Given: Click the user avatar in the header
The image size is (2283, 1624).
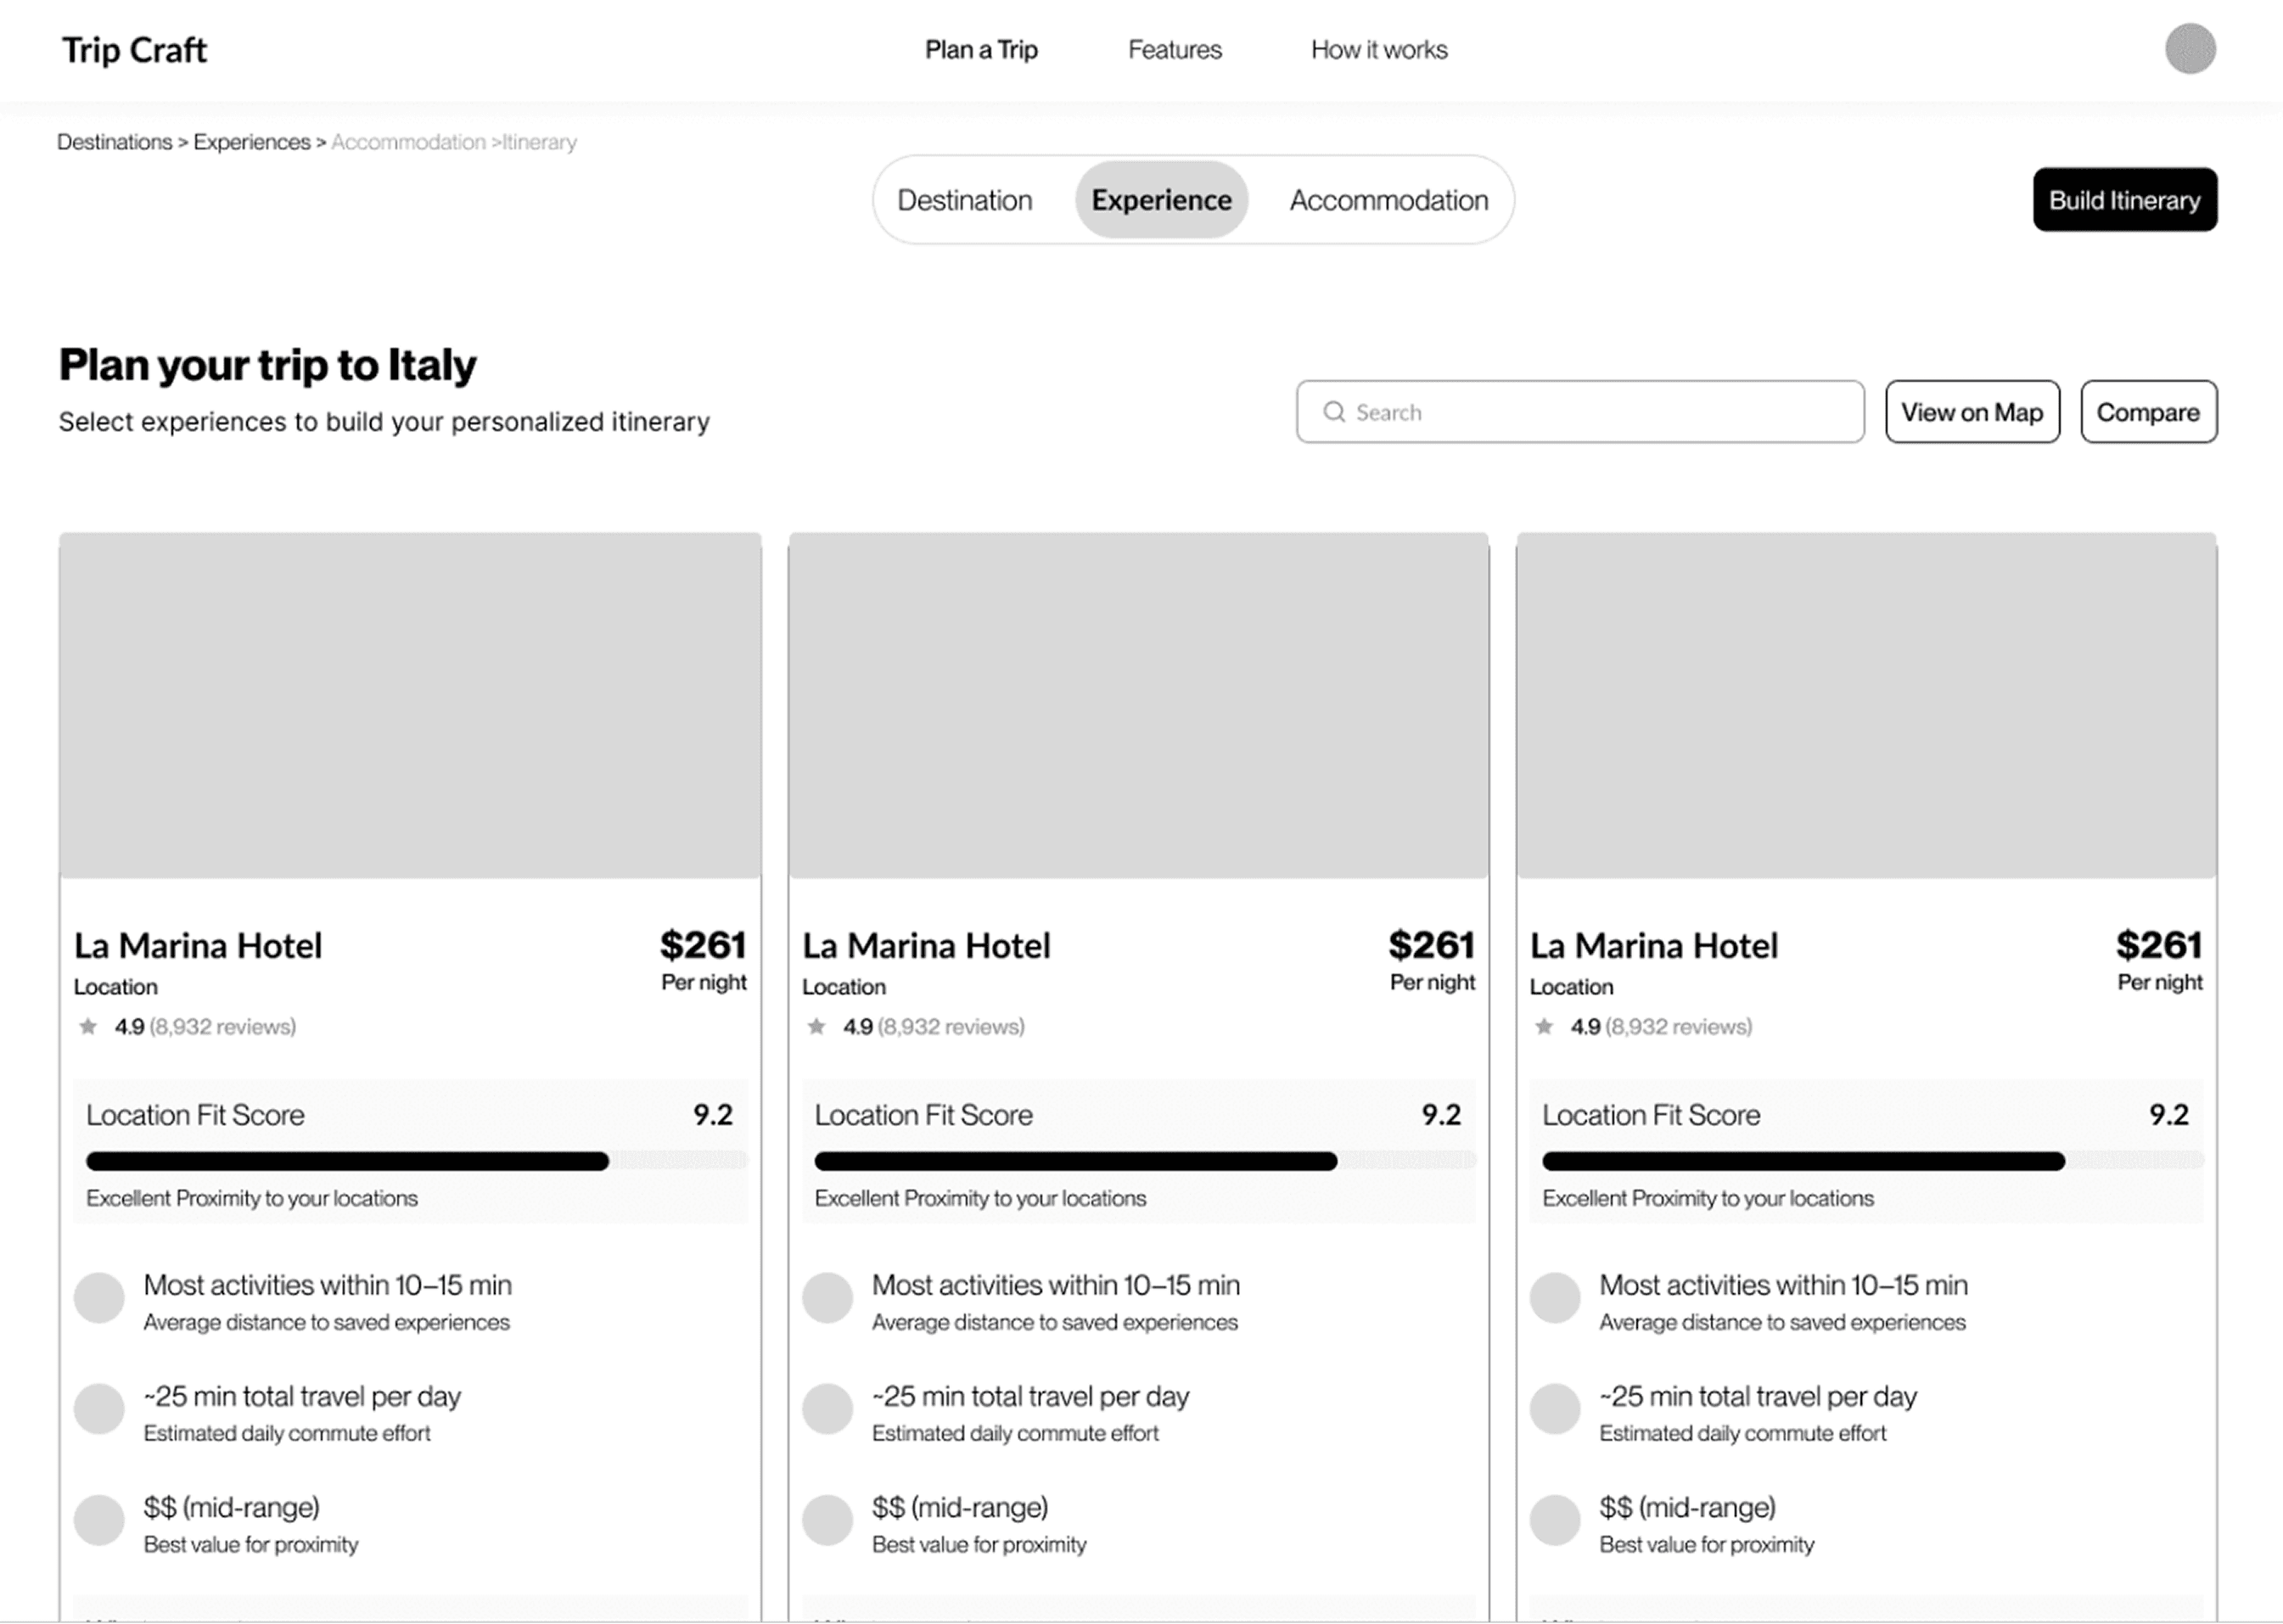Looking at the screenshot, I should click(x=2190, y=49).
